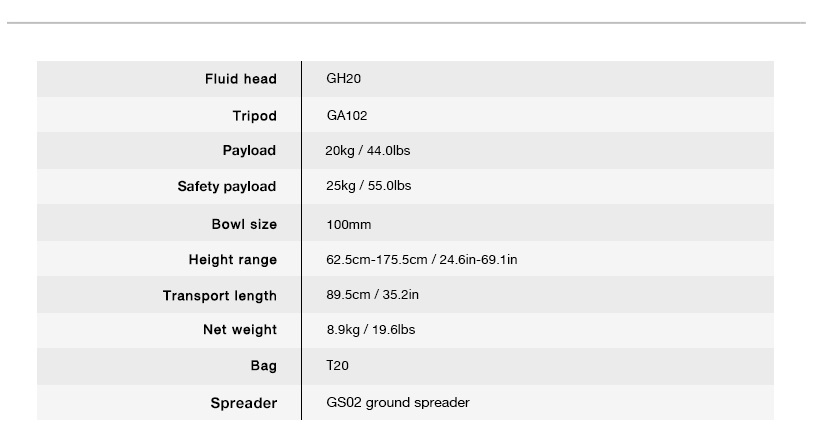
Task: Select the 20kg / 44.0lbs value
Action: pyautogui.click(x=368, y=151)
